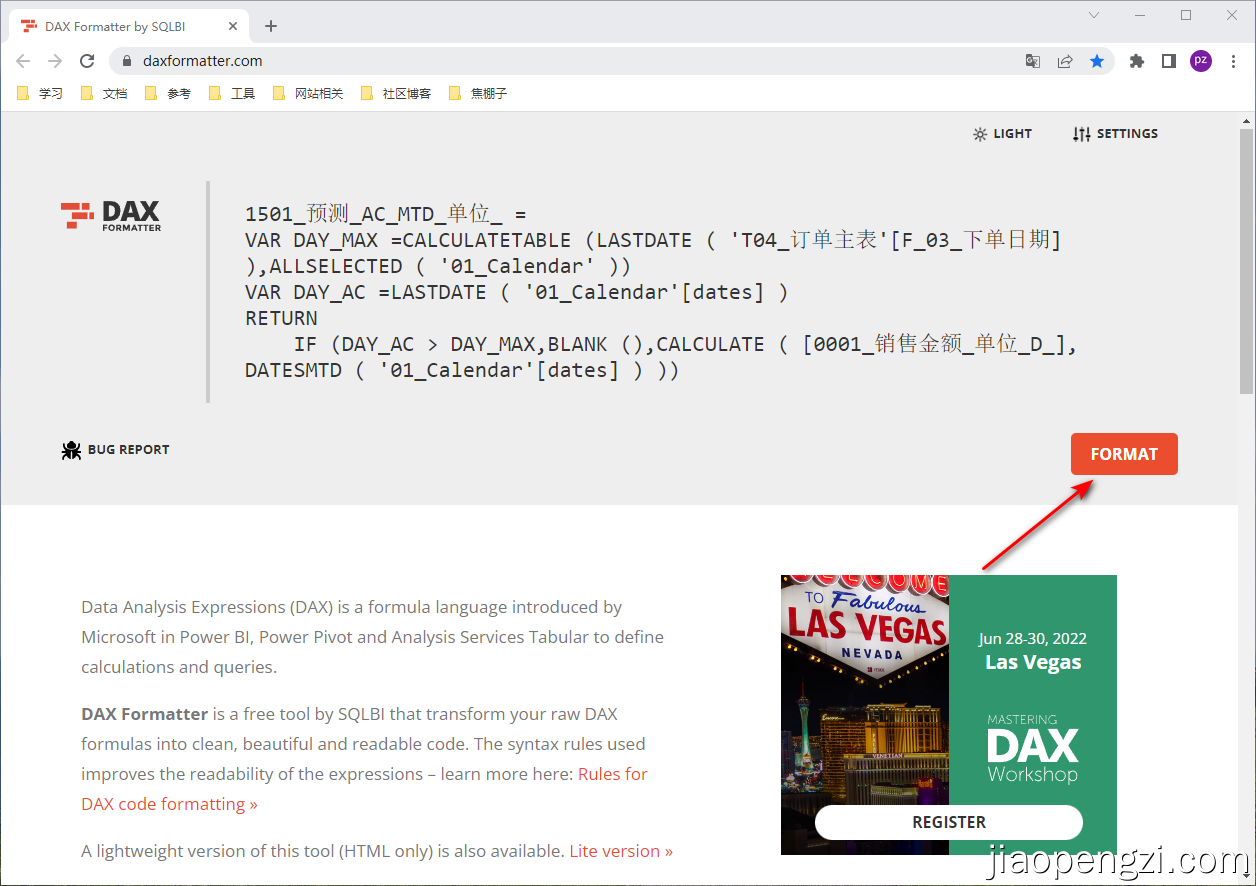Image resolution: width=1256 pixels, height=886 pixels.
Task: Open the tab search chevron dropdown
Action: click(1094, 15)
